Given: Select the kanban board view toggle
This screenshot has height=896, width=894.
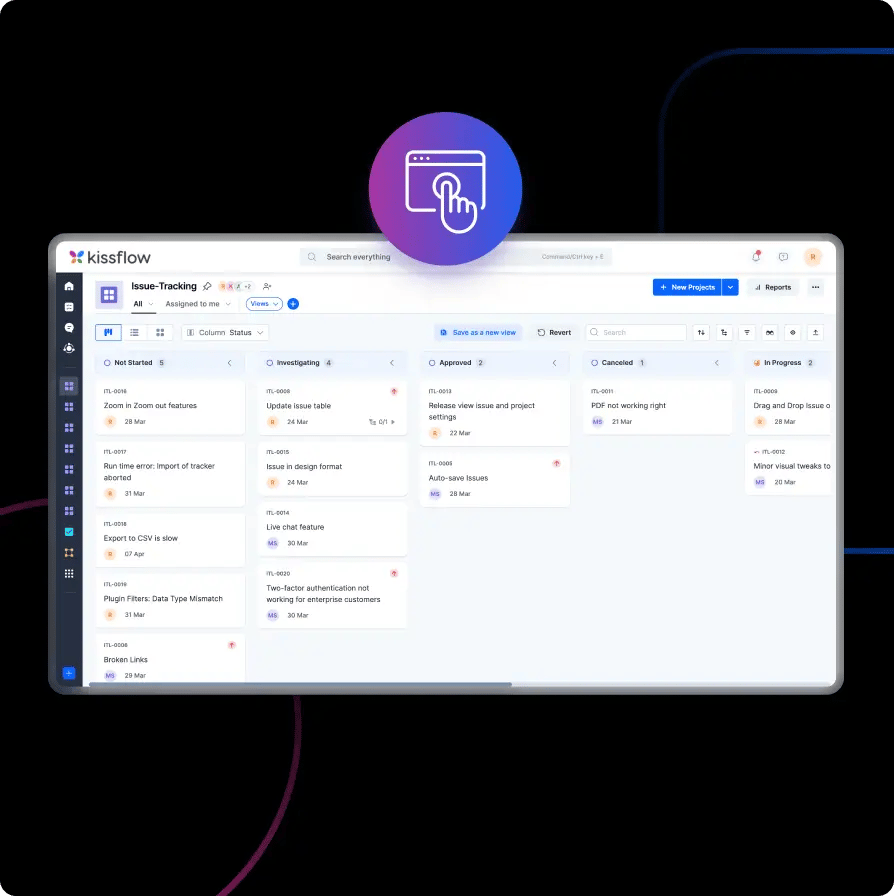Looking at the screenshot, I should (108, 332).
